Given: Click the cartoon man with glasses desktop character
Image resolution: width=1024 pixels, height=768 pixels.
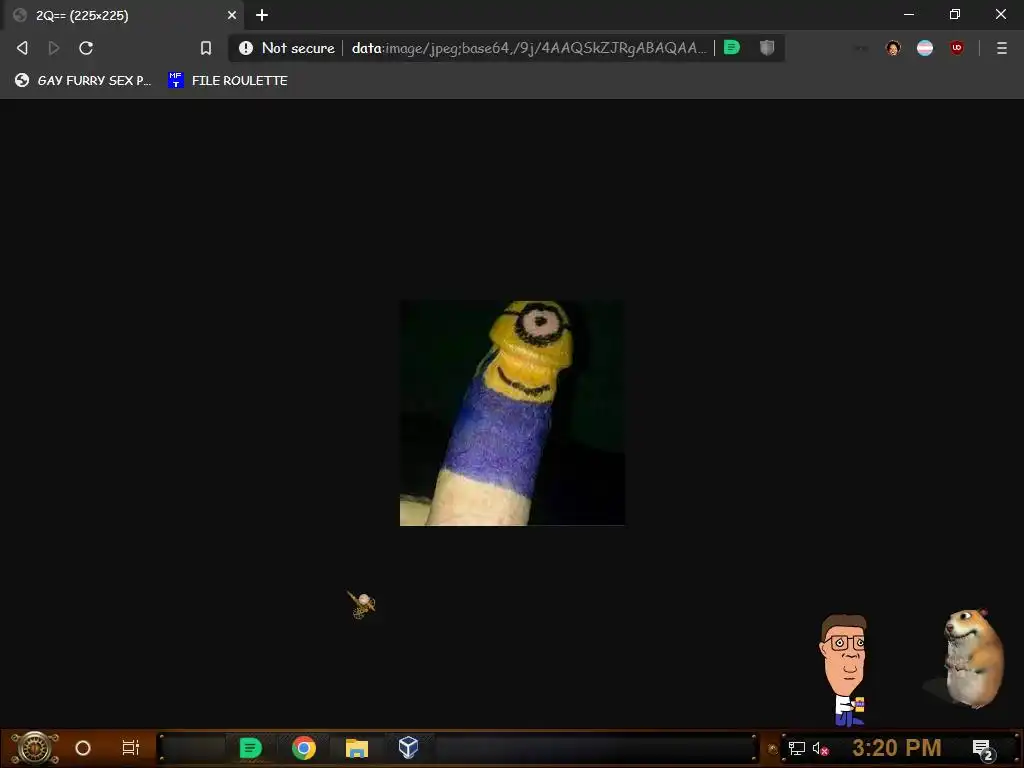Looking at the screenshot, I should tap(844, 669).
